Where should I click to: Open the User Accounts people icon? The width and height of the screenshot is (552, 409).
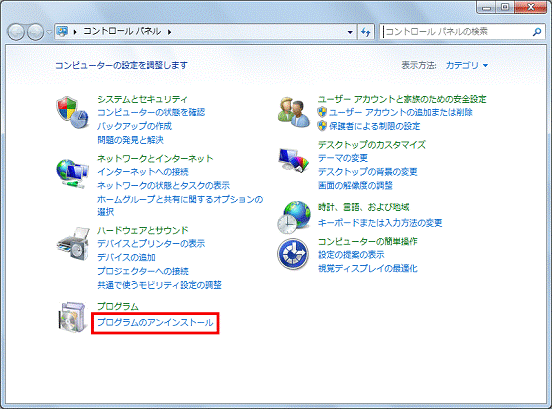coord(294,112)
